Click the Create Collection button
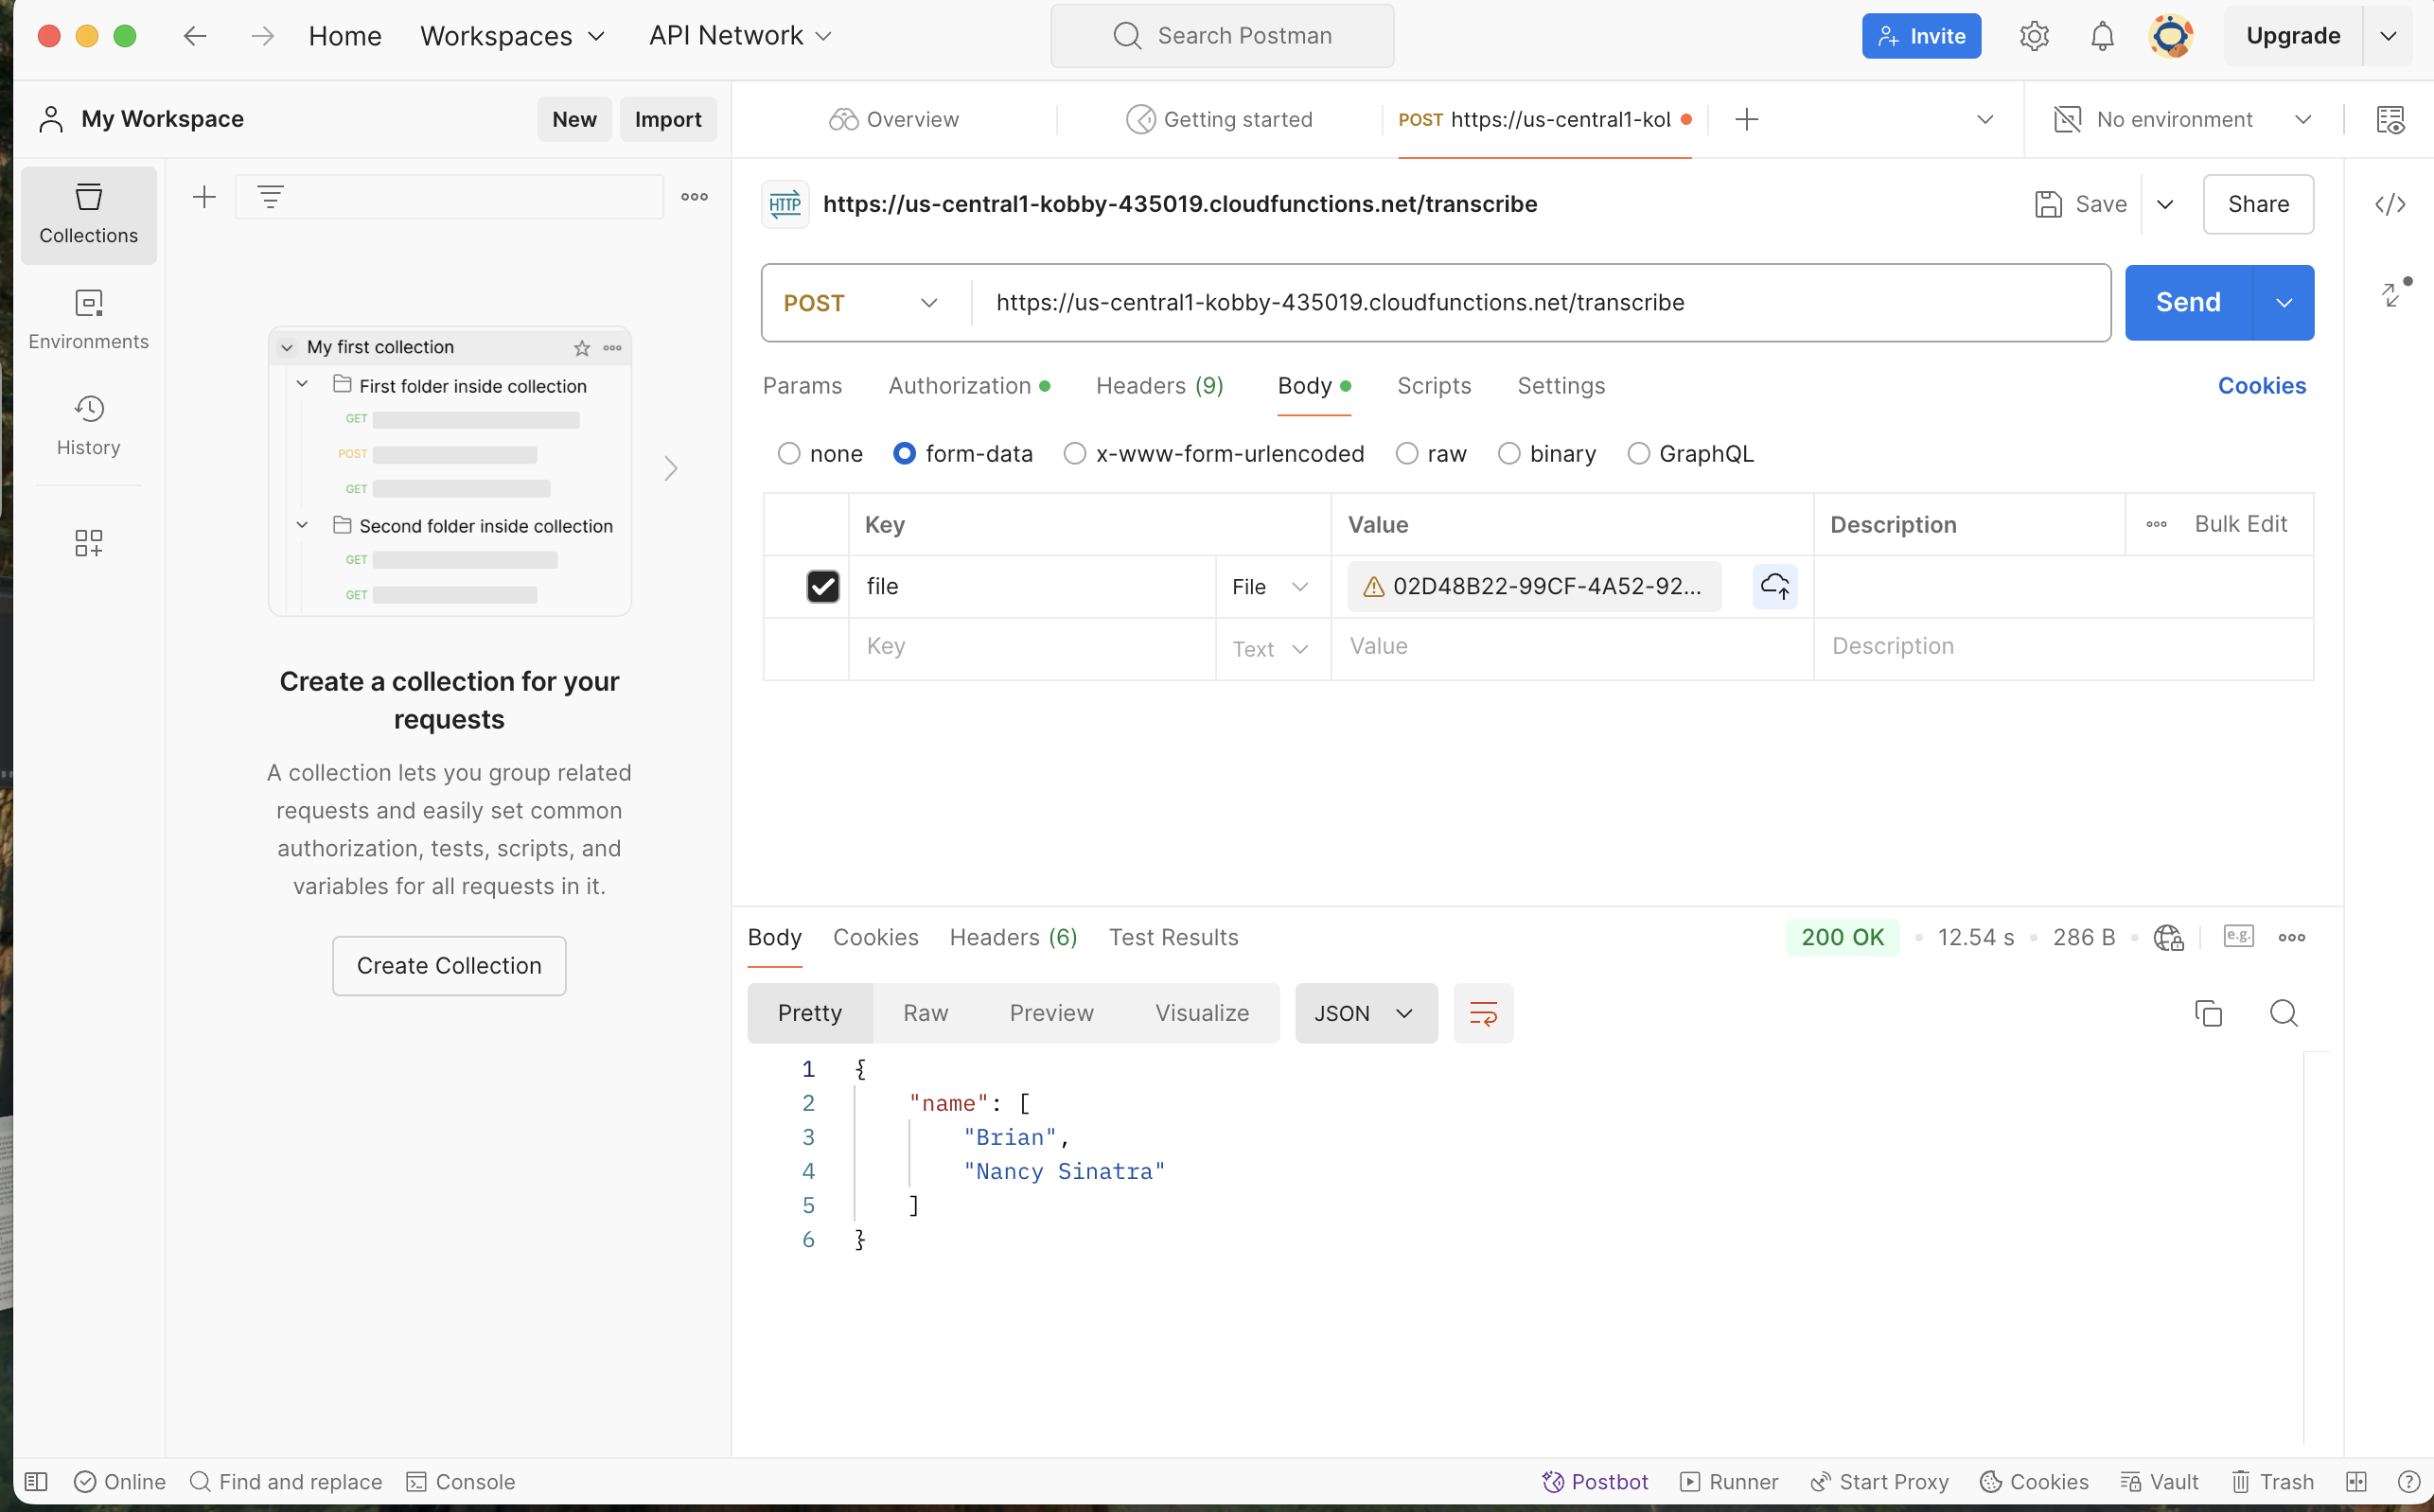Screen dimensions: 2434x1512 [449, 965]
